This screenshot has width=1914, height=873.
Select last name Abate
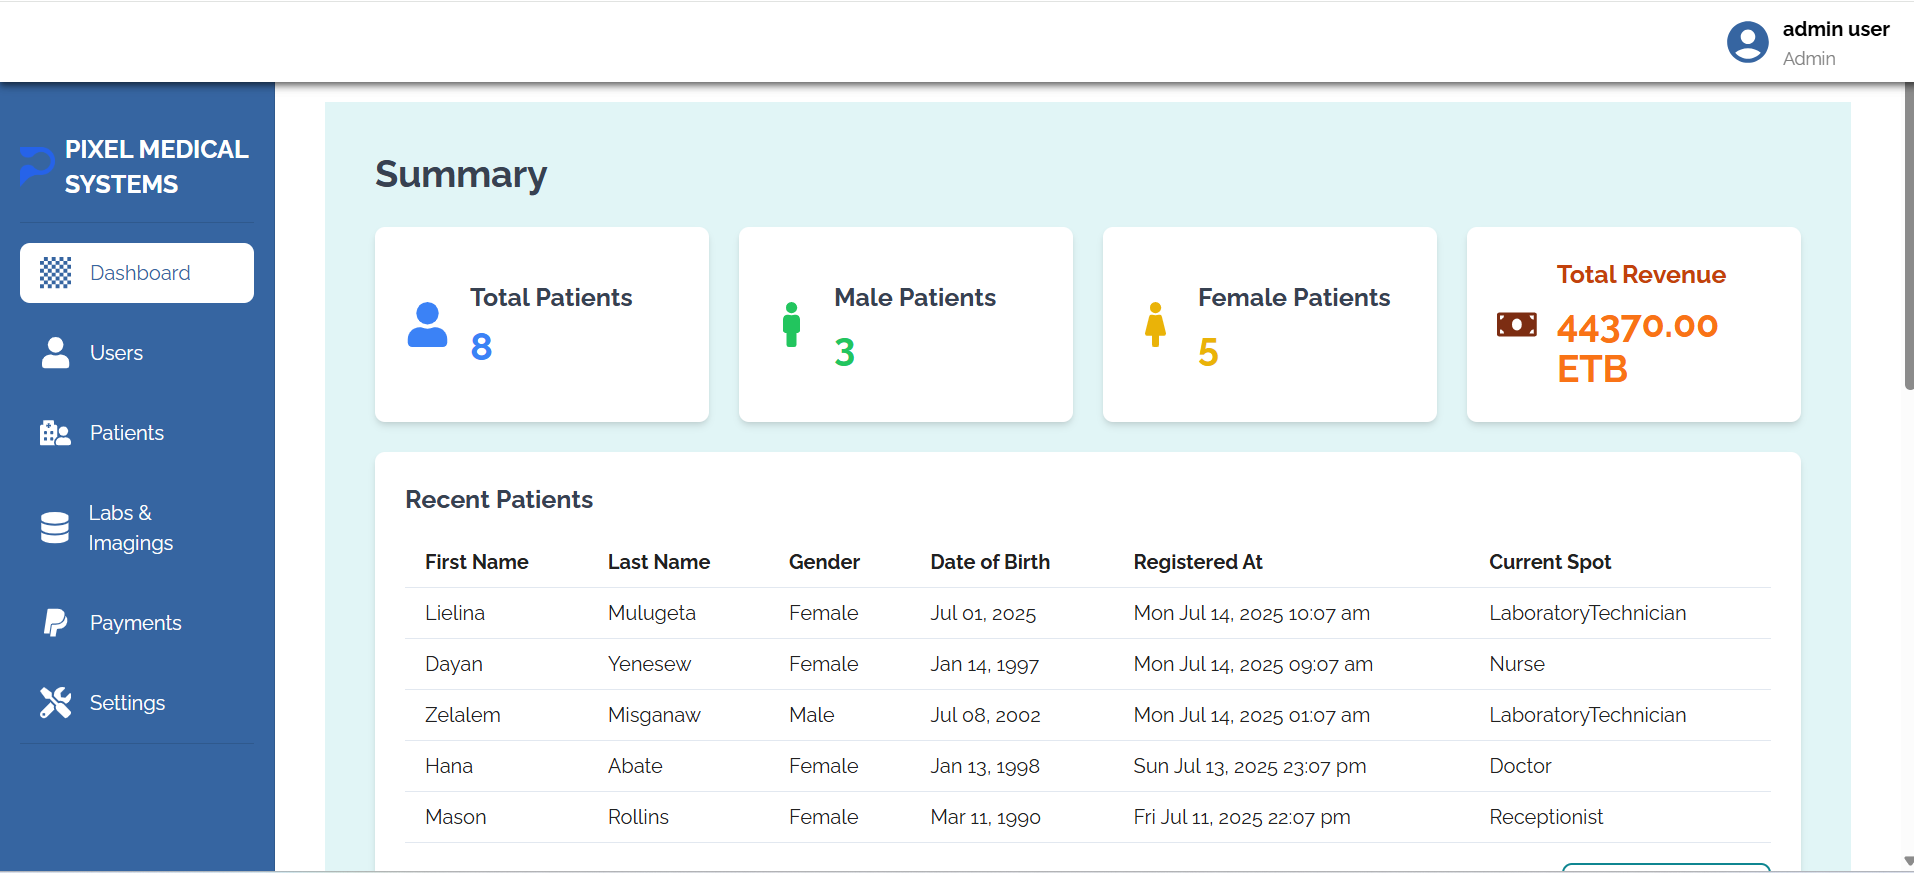point(635,766)
